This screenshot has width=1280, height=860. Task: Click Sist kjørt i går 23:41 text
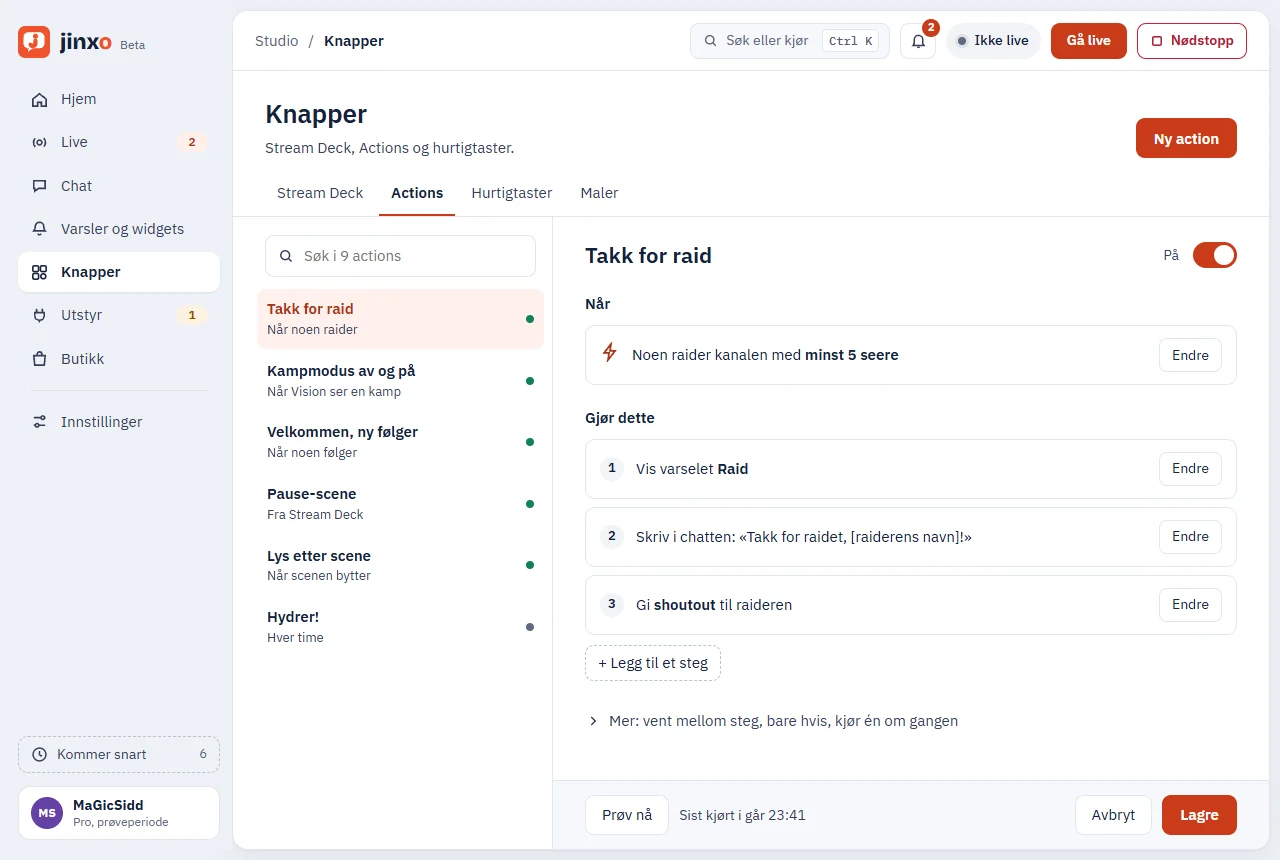742,815
